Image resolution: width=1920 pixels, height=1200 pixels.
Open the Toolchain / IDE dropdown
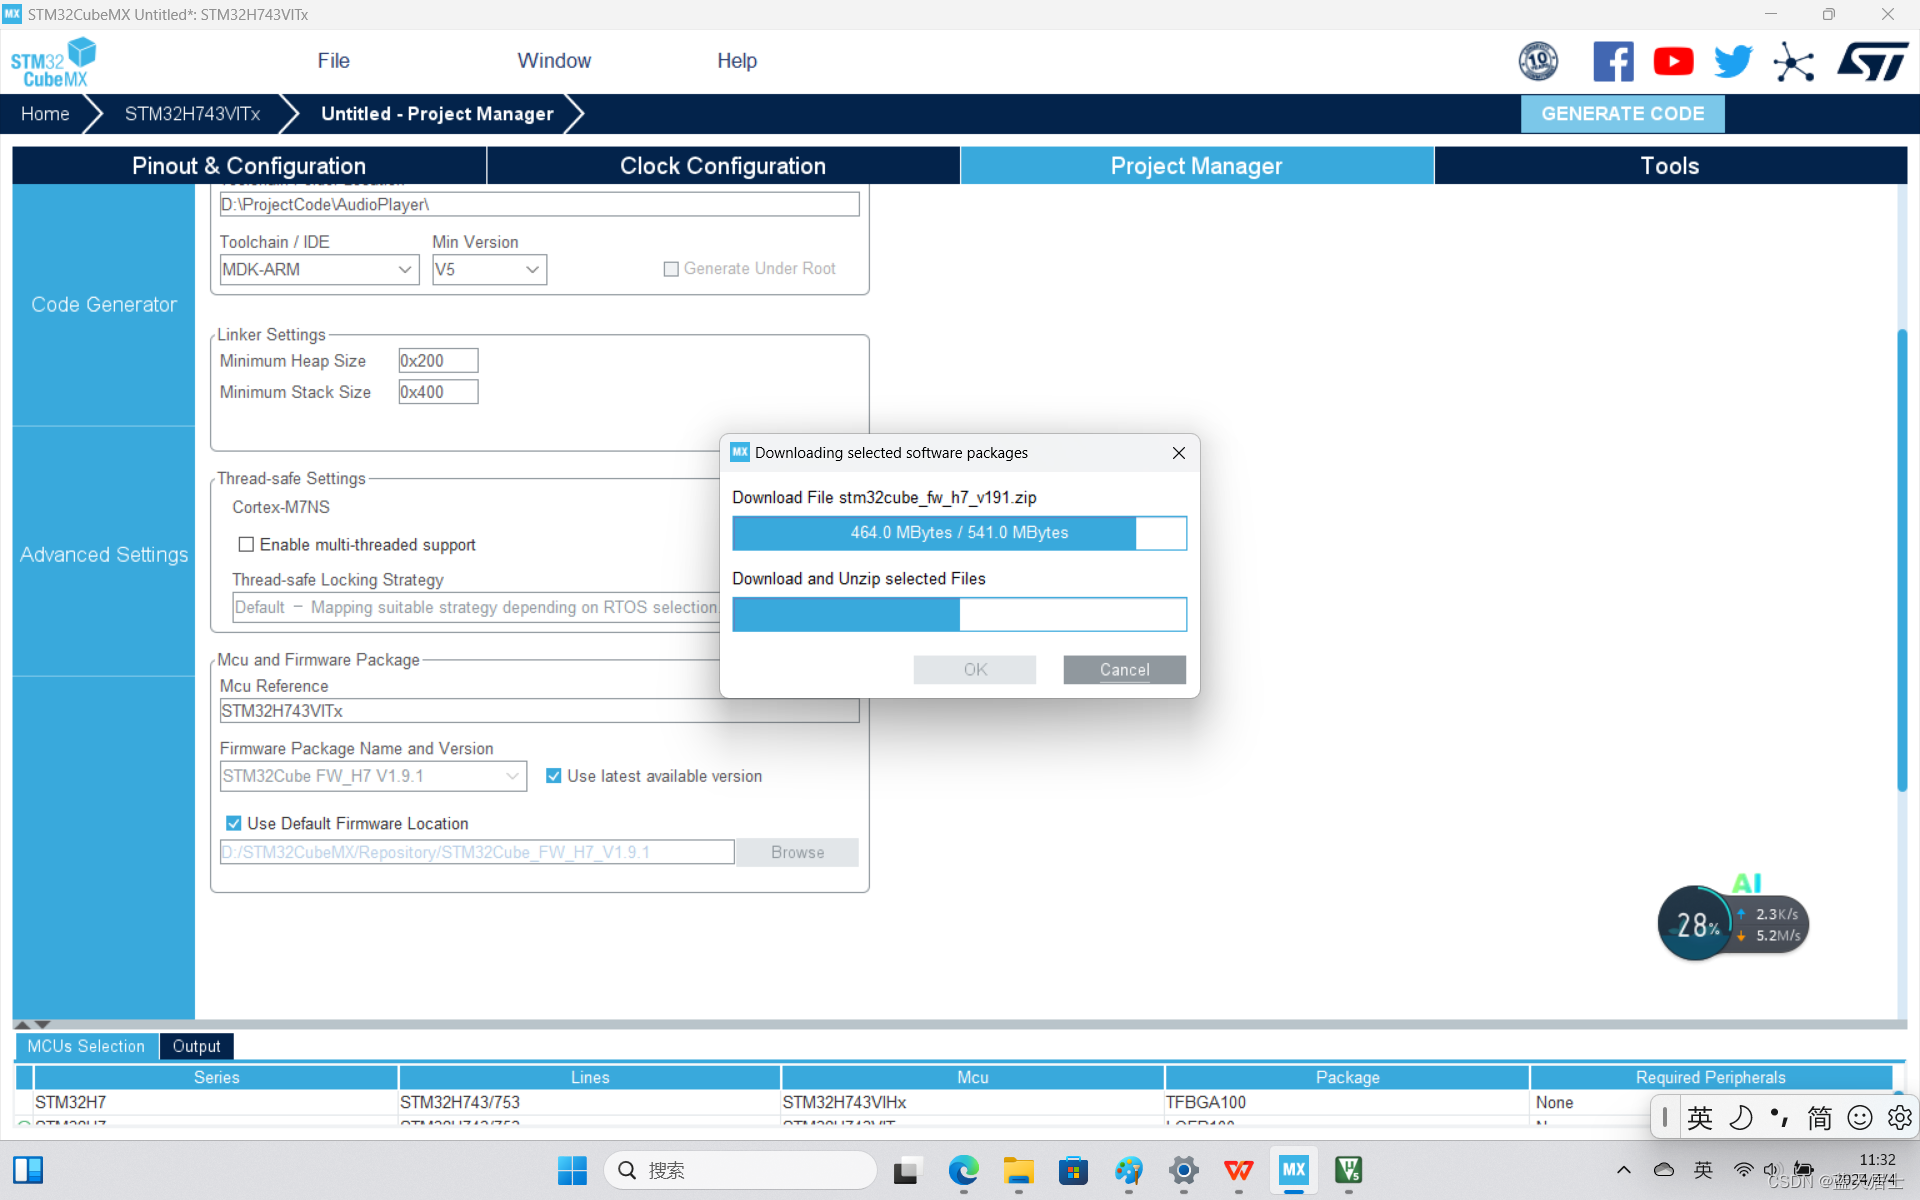(x=318, y=269)
